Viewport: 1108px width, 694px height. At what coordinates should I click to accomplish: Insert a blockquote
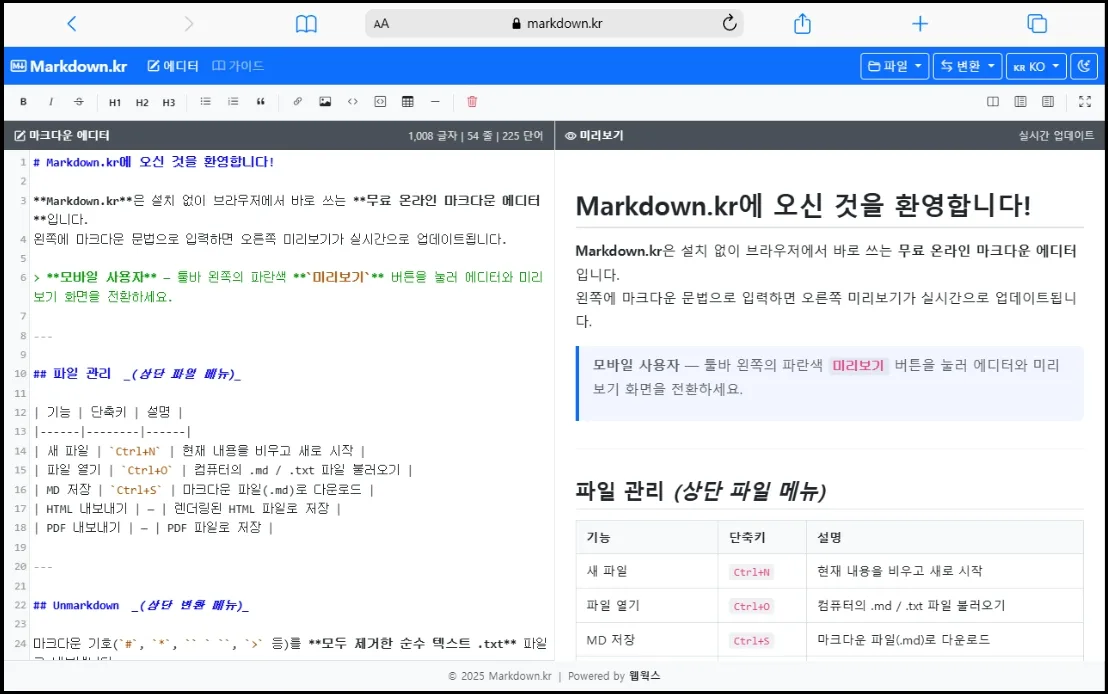pos(261,102)
